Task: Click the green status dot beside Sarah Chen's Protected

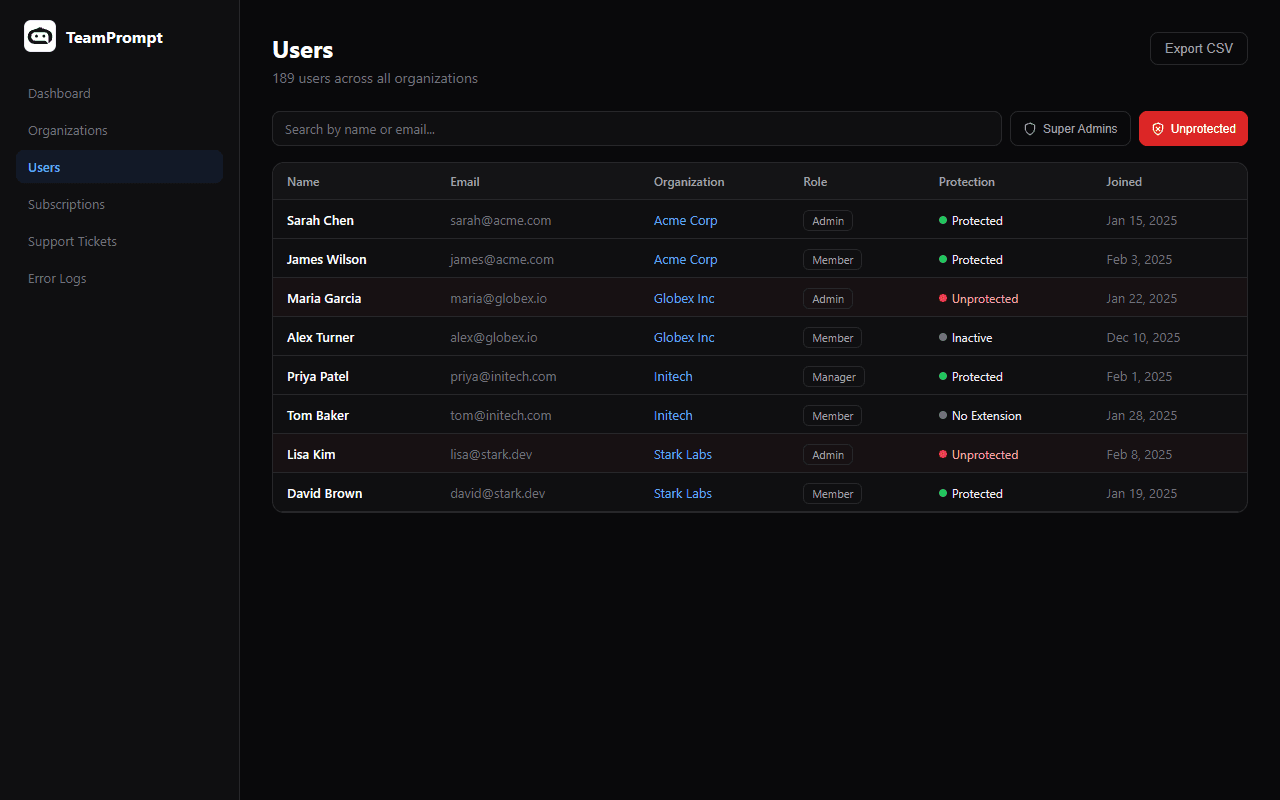Action: 943,220
